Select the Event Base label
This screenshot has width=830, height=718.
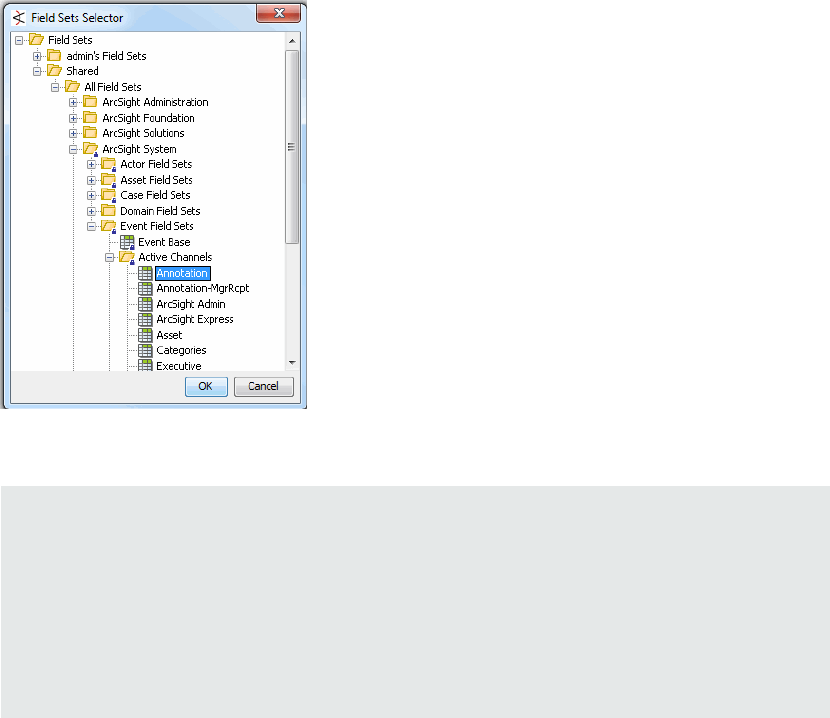pyautogui.click(x=164, y=242)
